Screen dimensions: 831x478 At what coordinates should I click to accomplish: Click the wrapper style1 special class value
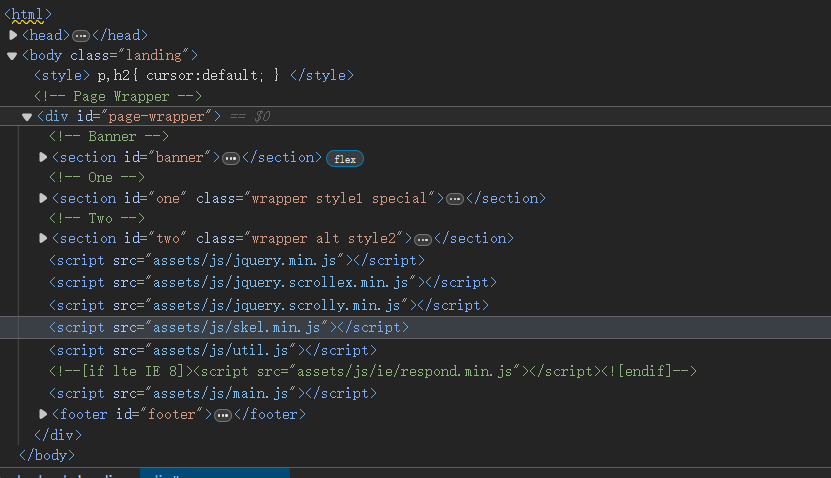pos(339,198)
